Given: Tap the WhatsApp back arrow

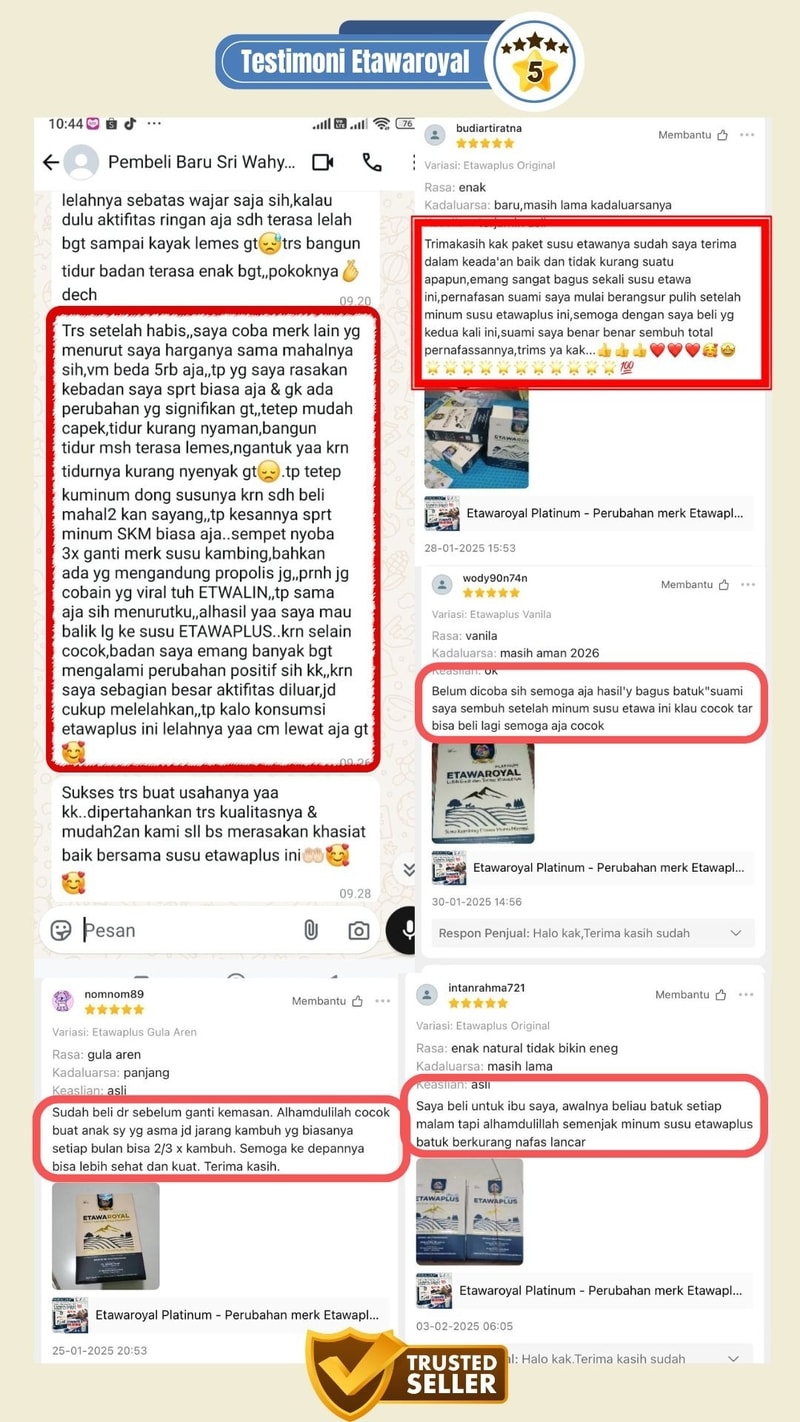Looking at the screenshot, I should click(x=50, y=162).
